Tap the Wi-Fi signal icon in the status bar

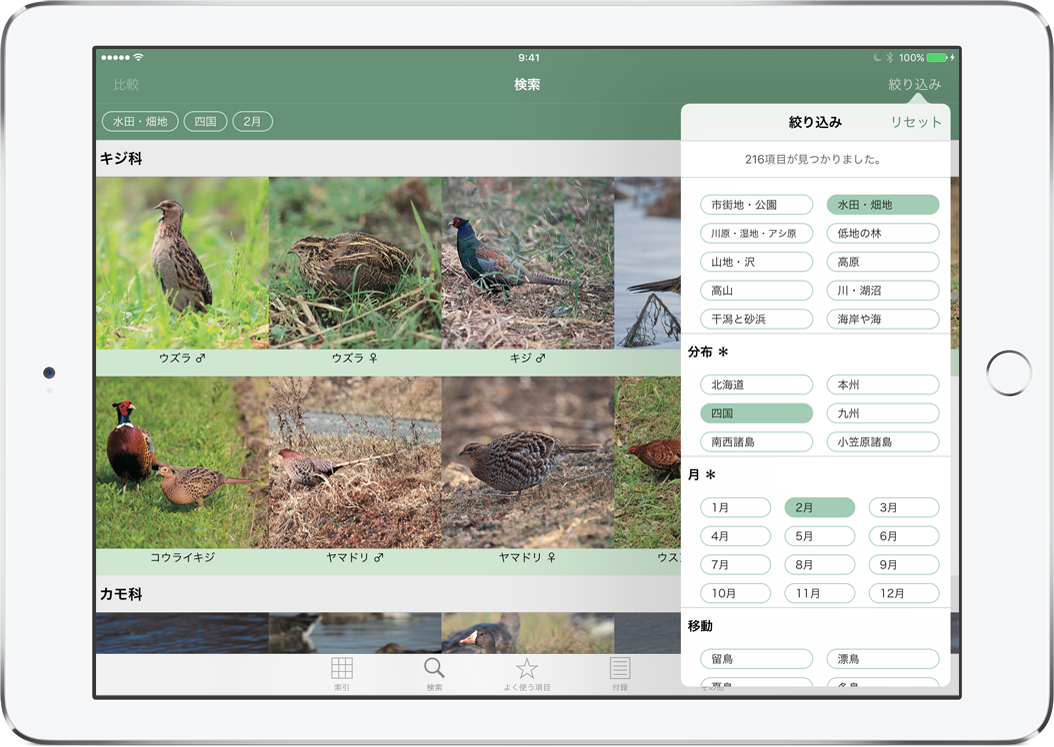tap(138, 57)
